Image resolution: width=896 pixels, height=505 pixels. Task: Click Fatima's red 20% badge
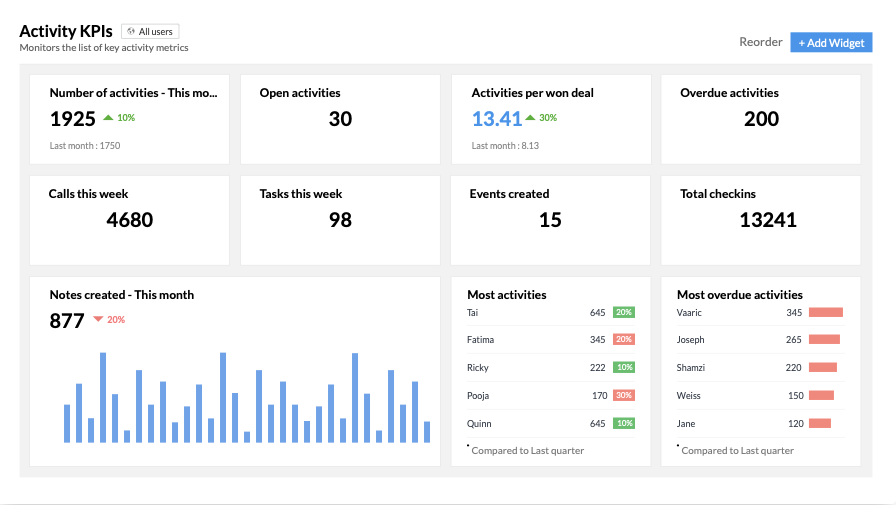pos(624,340)
